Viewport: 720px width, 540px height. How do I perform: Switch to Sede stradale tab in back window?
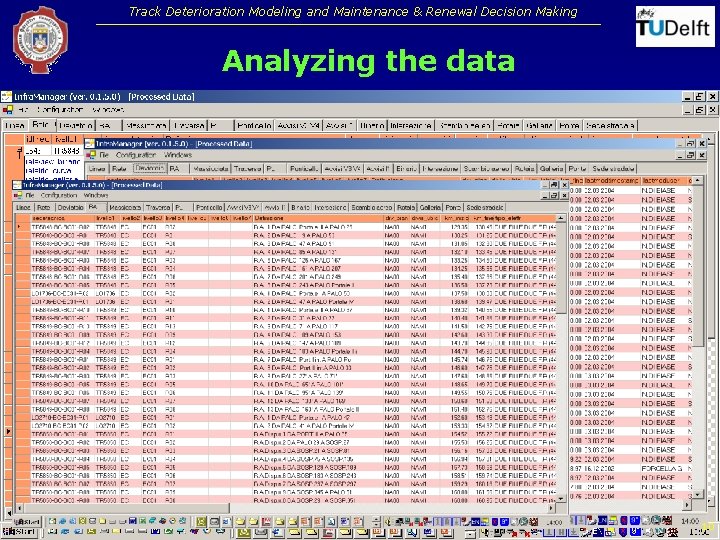(x=610, y=125)
